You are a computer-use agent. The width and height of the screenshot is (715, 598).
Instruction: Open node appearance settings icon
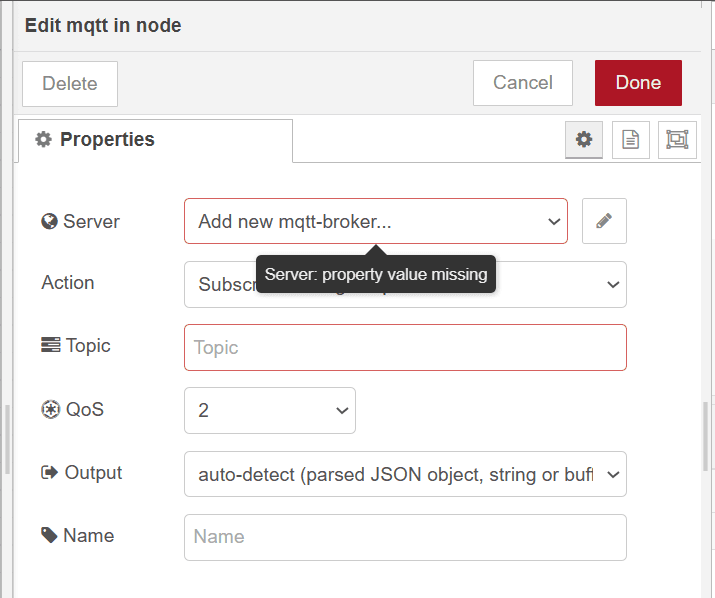click(x=677, y=140)
